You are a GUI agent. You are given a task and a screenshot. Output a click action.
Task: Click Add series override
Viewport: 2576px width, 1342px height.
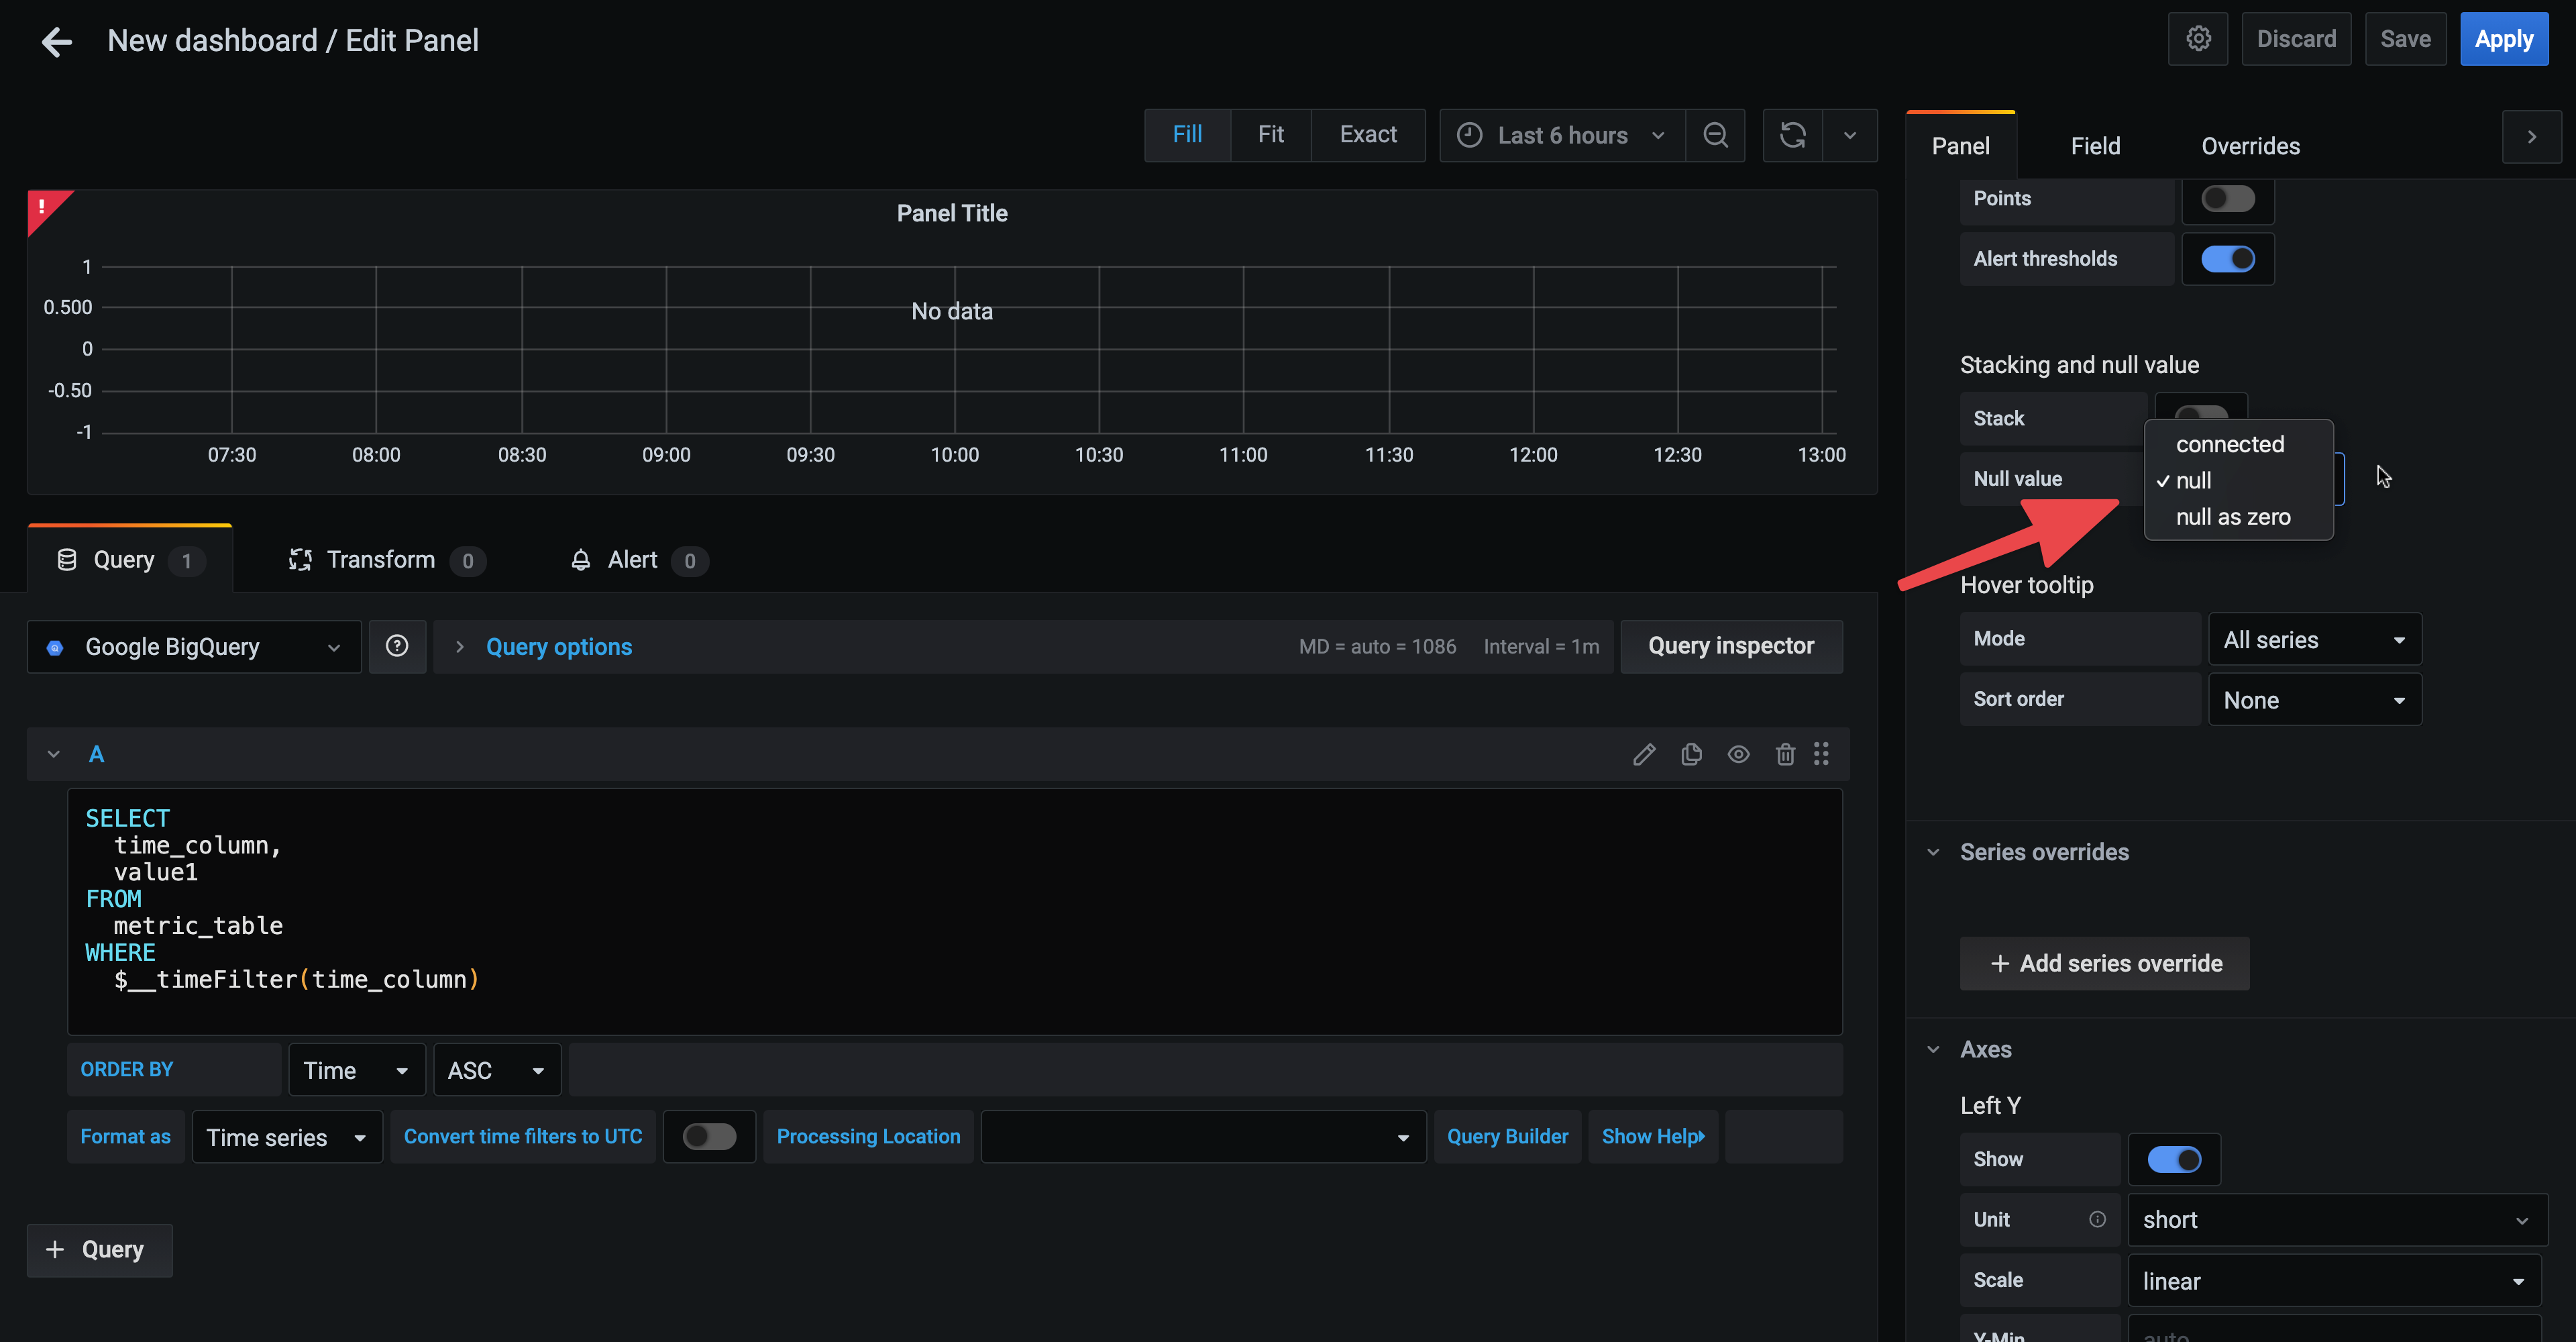(x=2104, y=963)
